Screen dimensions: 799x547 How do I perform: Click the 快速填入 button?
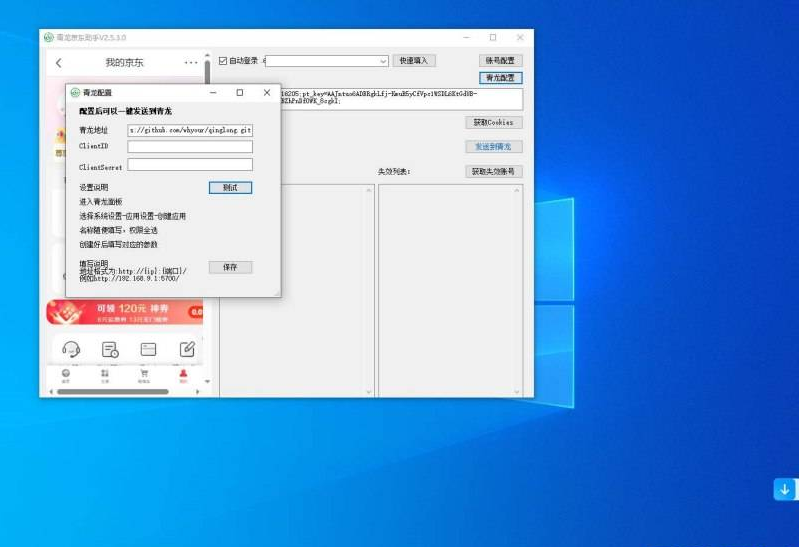tap(413, 61)
